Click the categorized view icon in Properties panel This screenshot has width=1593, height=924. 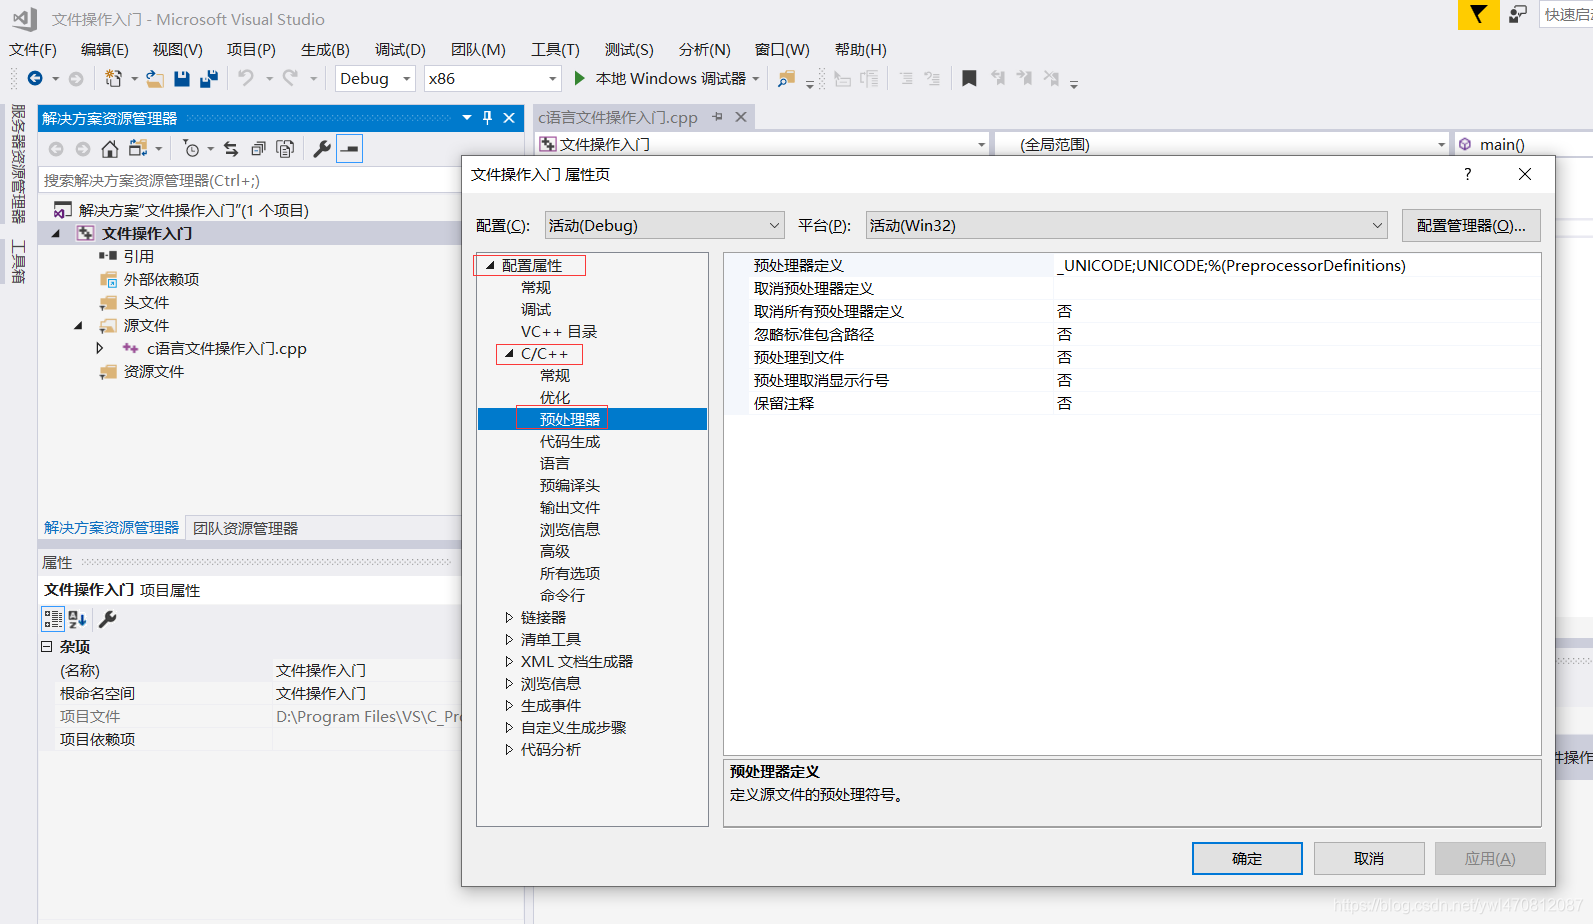pyautogui.click(x=53, y=619)
